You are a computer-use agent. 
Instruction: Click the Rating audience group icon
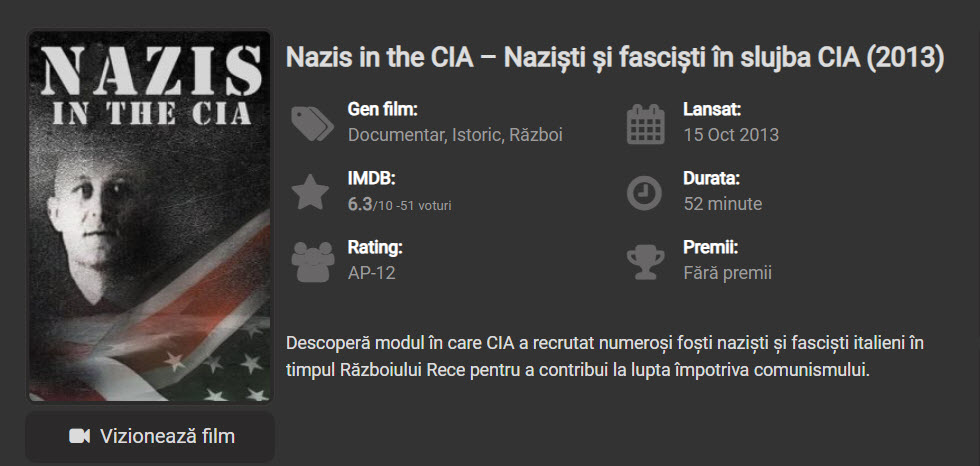click(x=311, y=260)
